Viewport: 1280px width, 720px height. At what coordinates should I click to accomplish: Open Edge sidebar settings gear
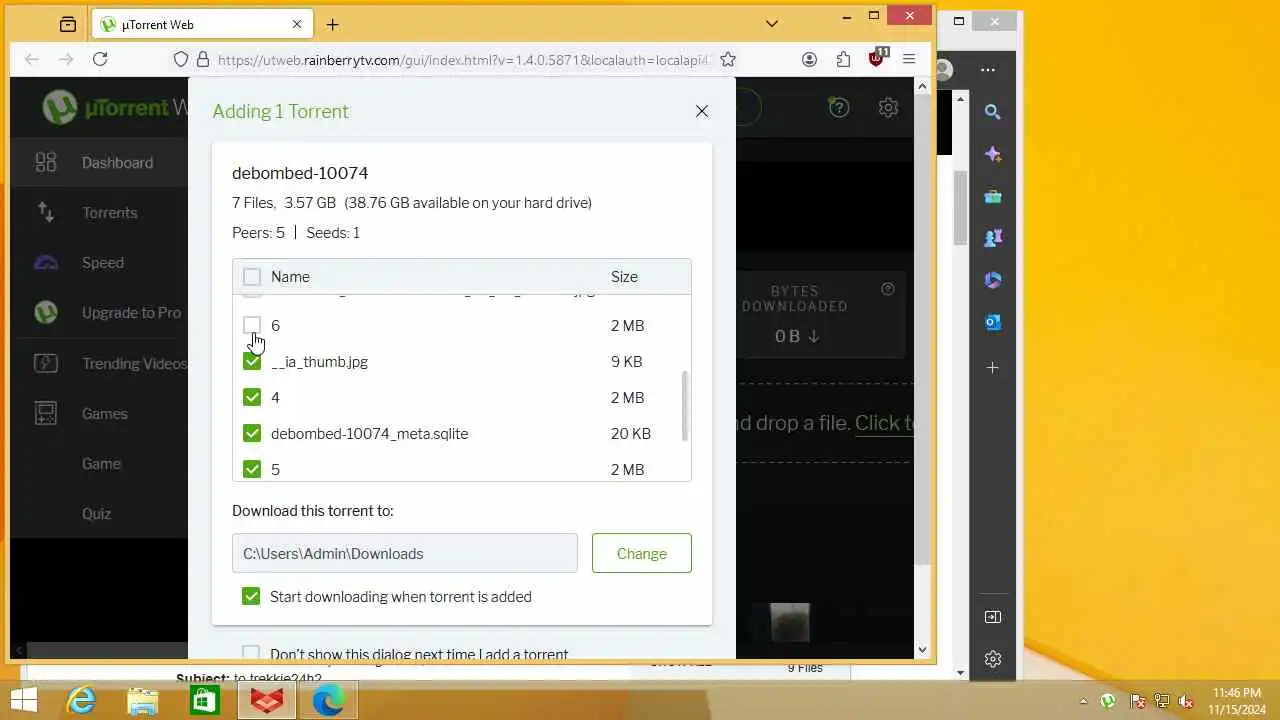click(x=993, y=659)
